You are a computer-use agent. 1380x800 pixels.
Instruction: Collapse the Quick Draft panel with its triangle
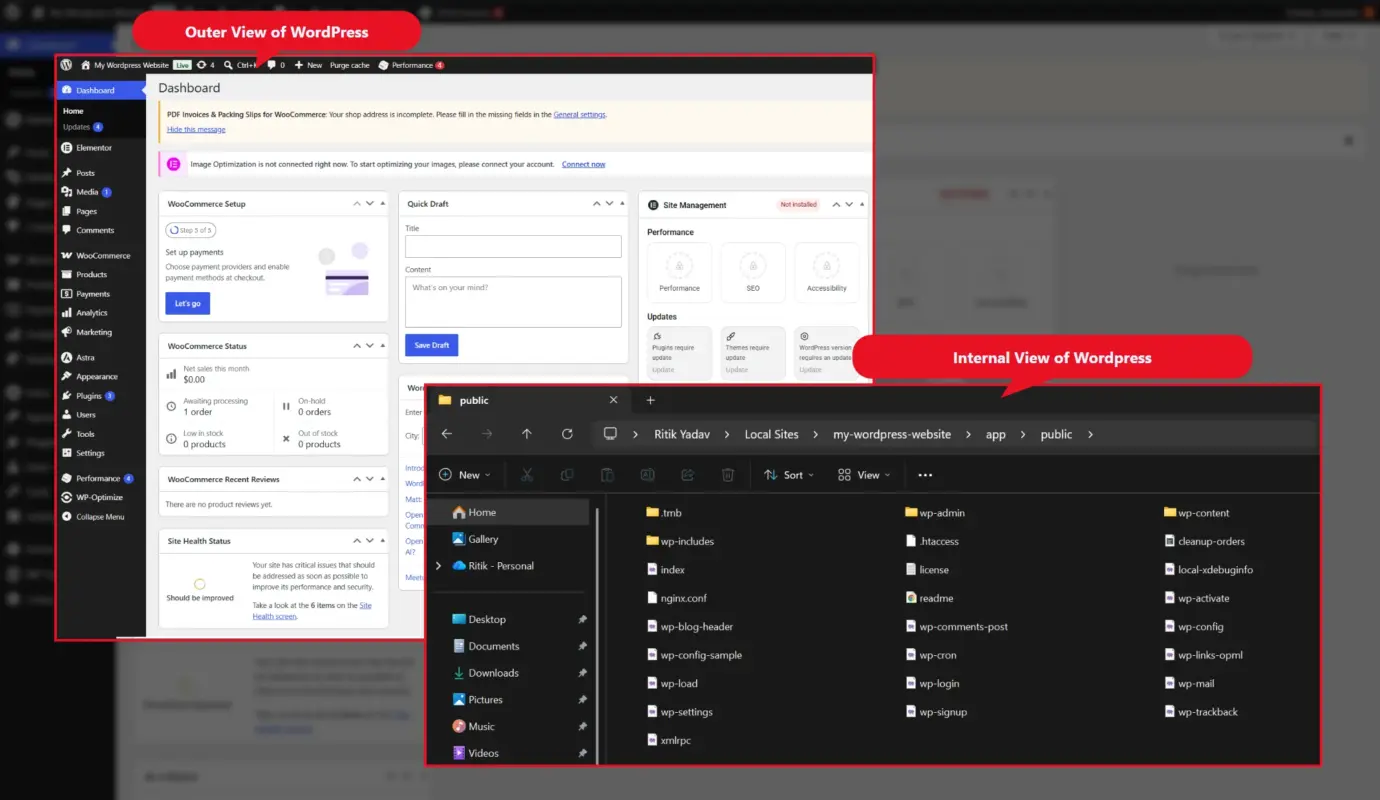622,204
